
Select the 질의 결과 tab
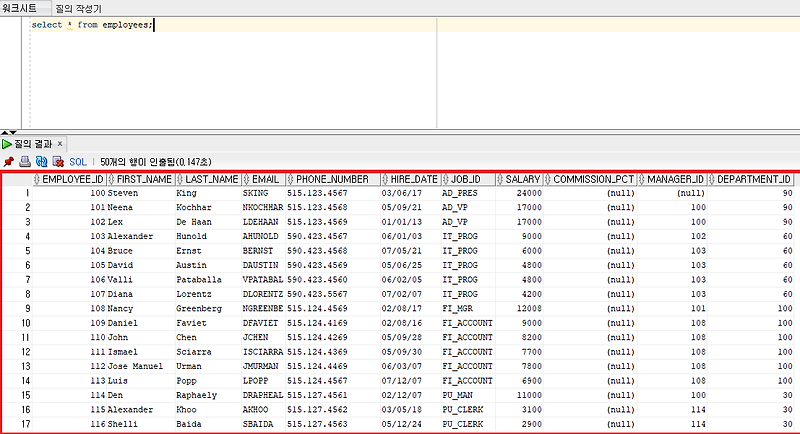click(33, 144)
